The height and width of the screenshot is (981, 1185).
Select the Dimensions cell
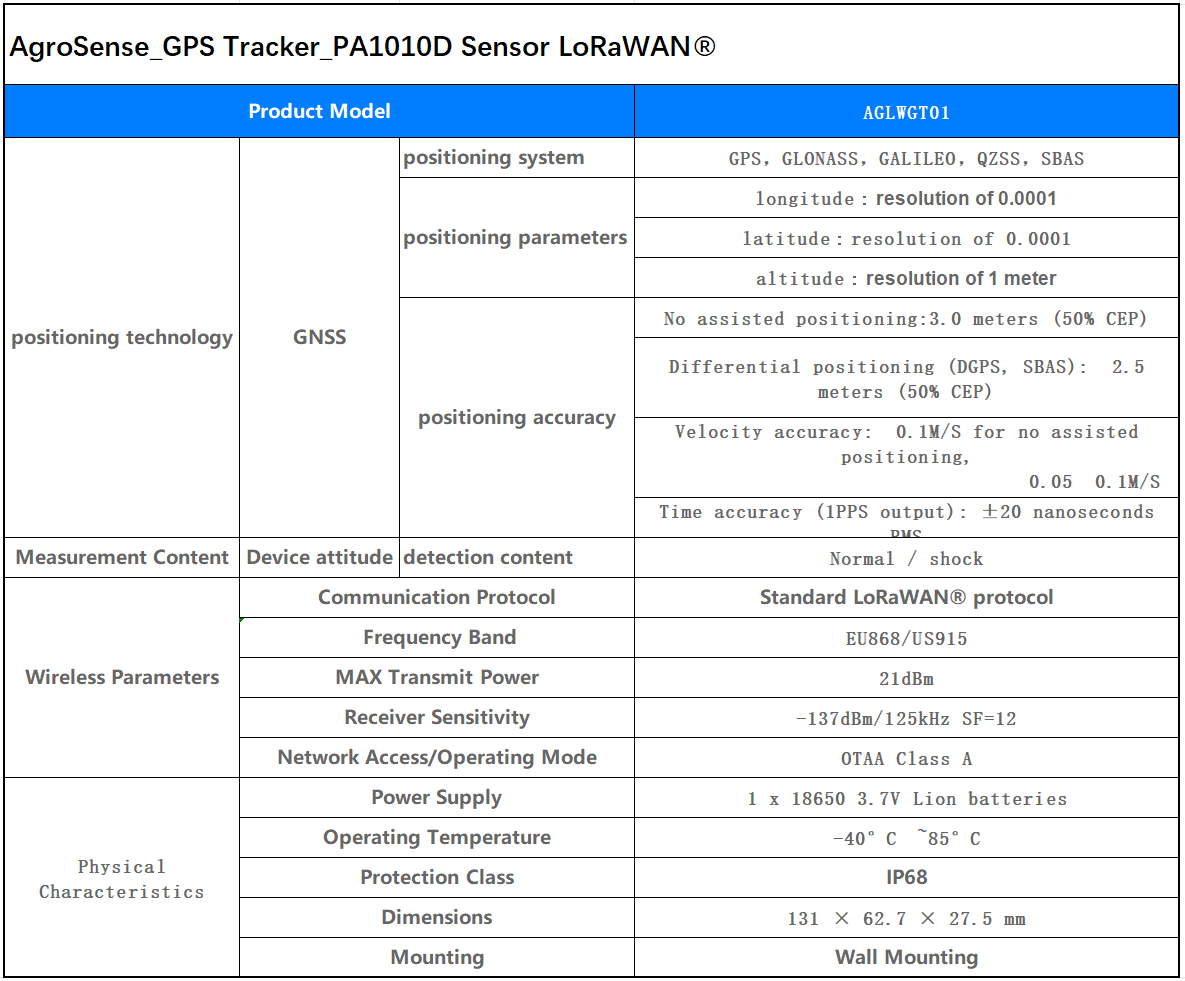[437, 918]
